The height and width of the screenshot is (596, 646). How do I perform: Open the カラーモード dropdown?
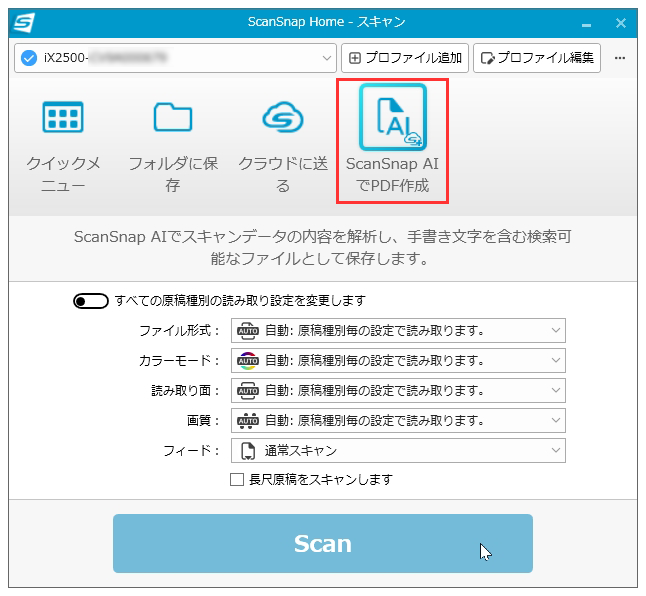point(398,360)
